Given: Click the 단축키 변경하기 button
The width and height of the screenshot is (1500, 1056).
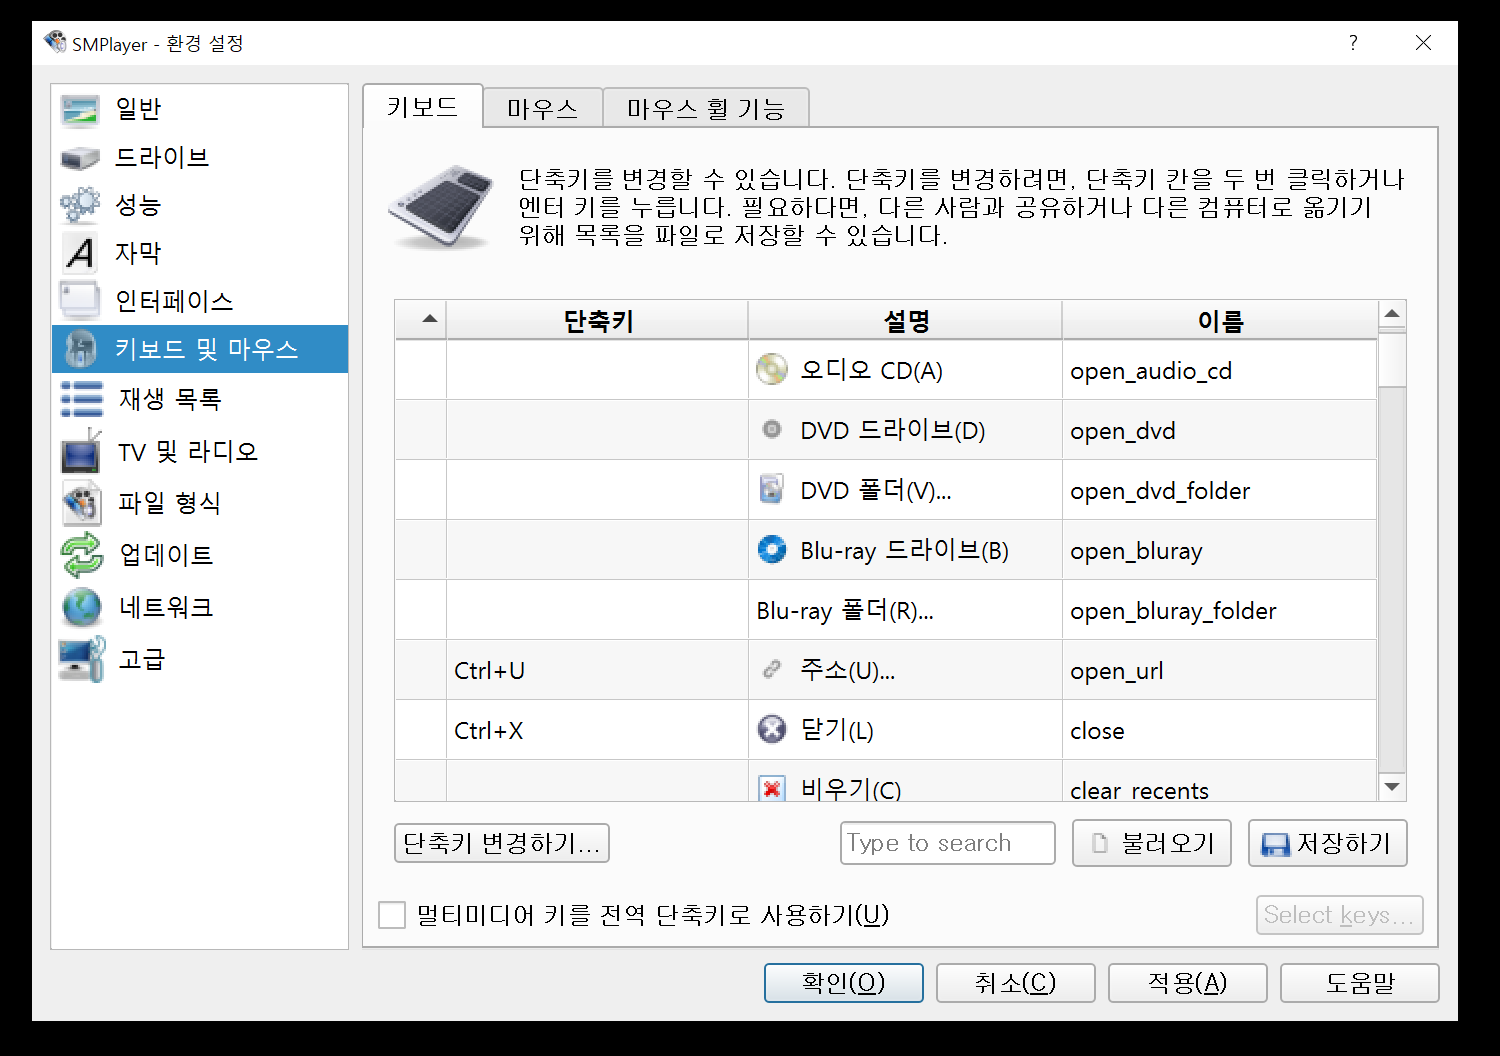Looking at the screenshot, I should pyautogui.click(x=502, y=843).
